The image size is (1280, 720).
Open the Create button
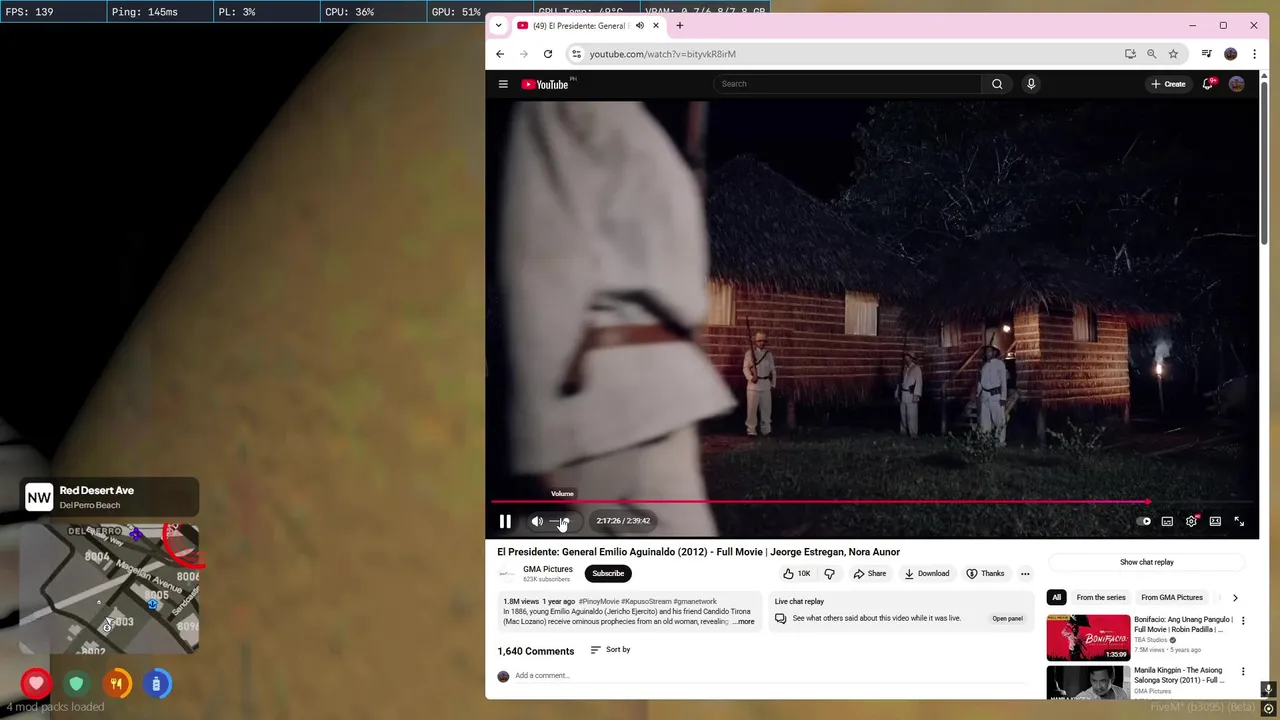1168,84
